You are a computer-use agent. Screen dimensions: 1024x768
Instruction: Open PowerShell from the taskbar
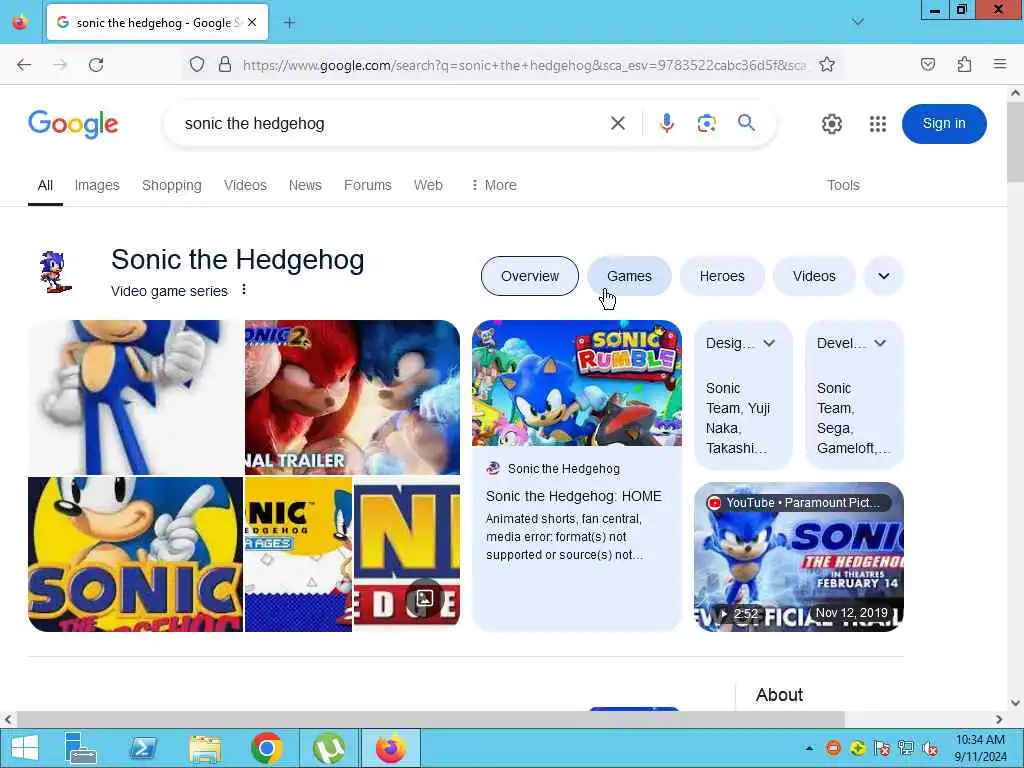pyautogui.click(x=143, y=748)
